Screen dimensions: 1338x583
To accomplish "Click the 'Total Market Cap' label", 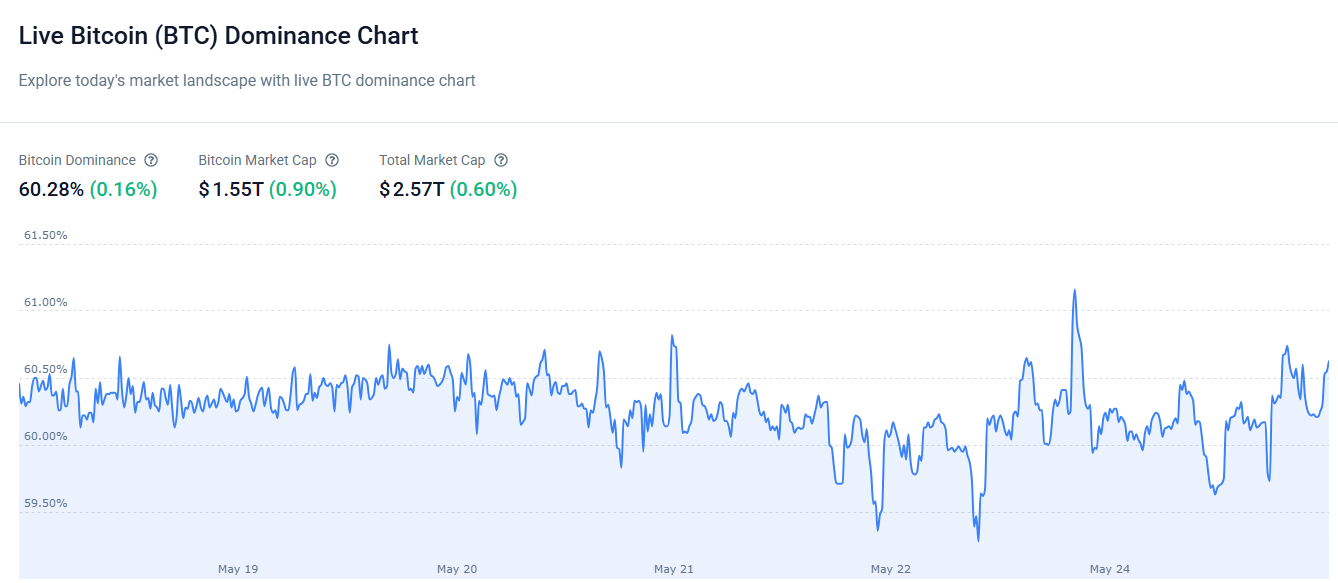I will coord(432,160).
